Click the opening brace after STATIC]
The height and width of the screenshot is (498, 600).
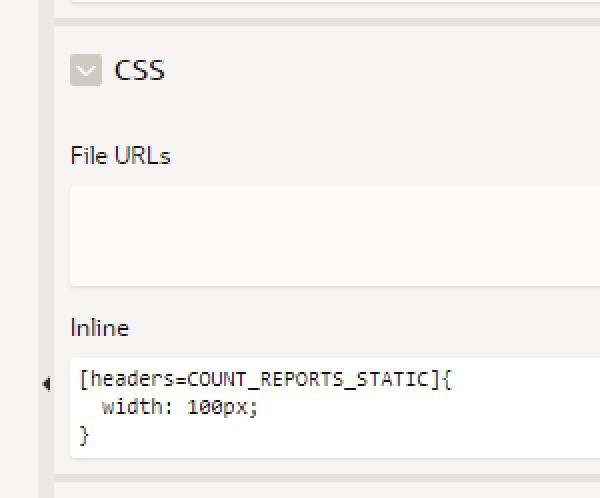click(447, 379)
